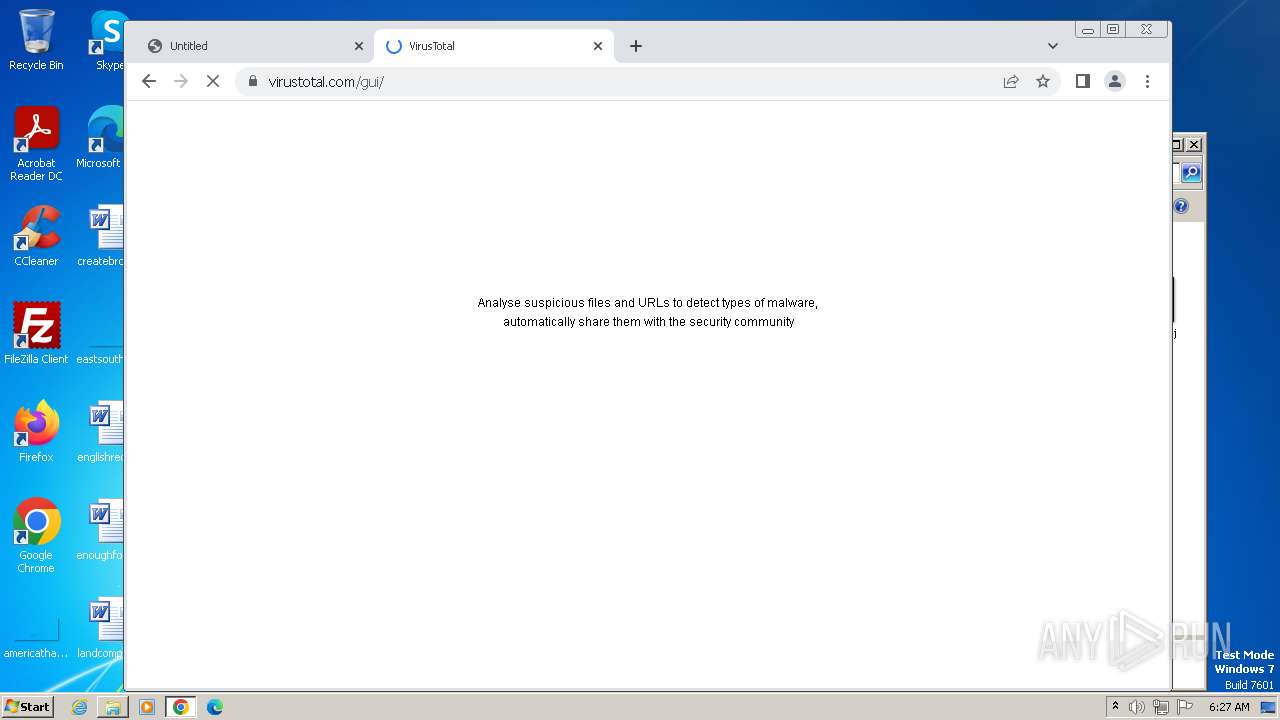Go back with the browser back arrow
1280x720 pixels.
click(149, 81)
